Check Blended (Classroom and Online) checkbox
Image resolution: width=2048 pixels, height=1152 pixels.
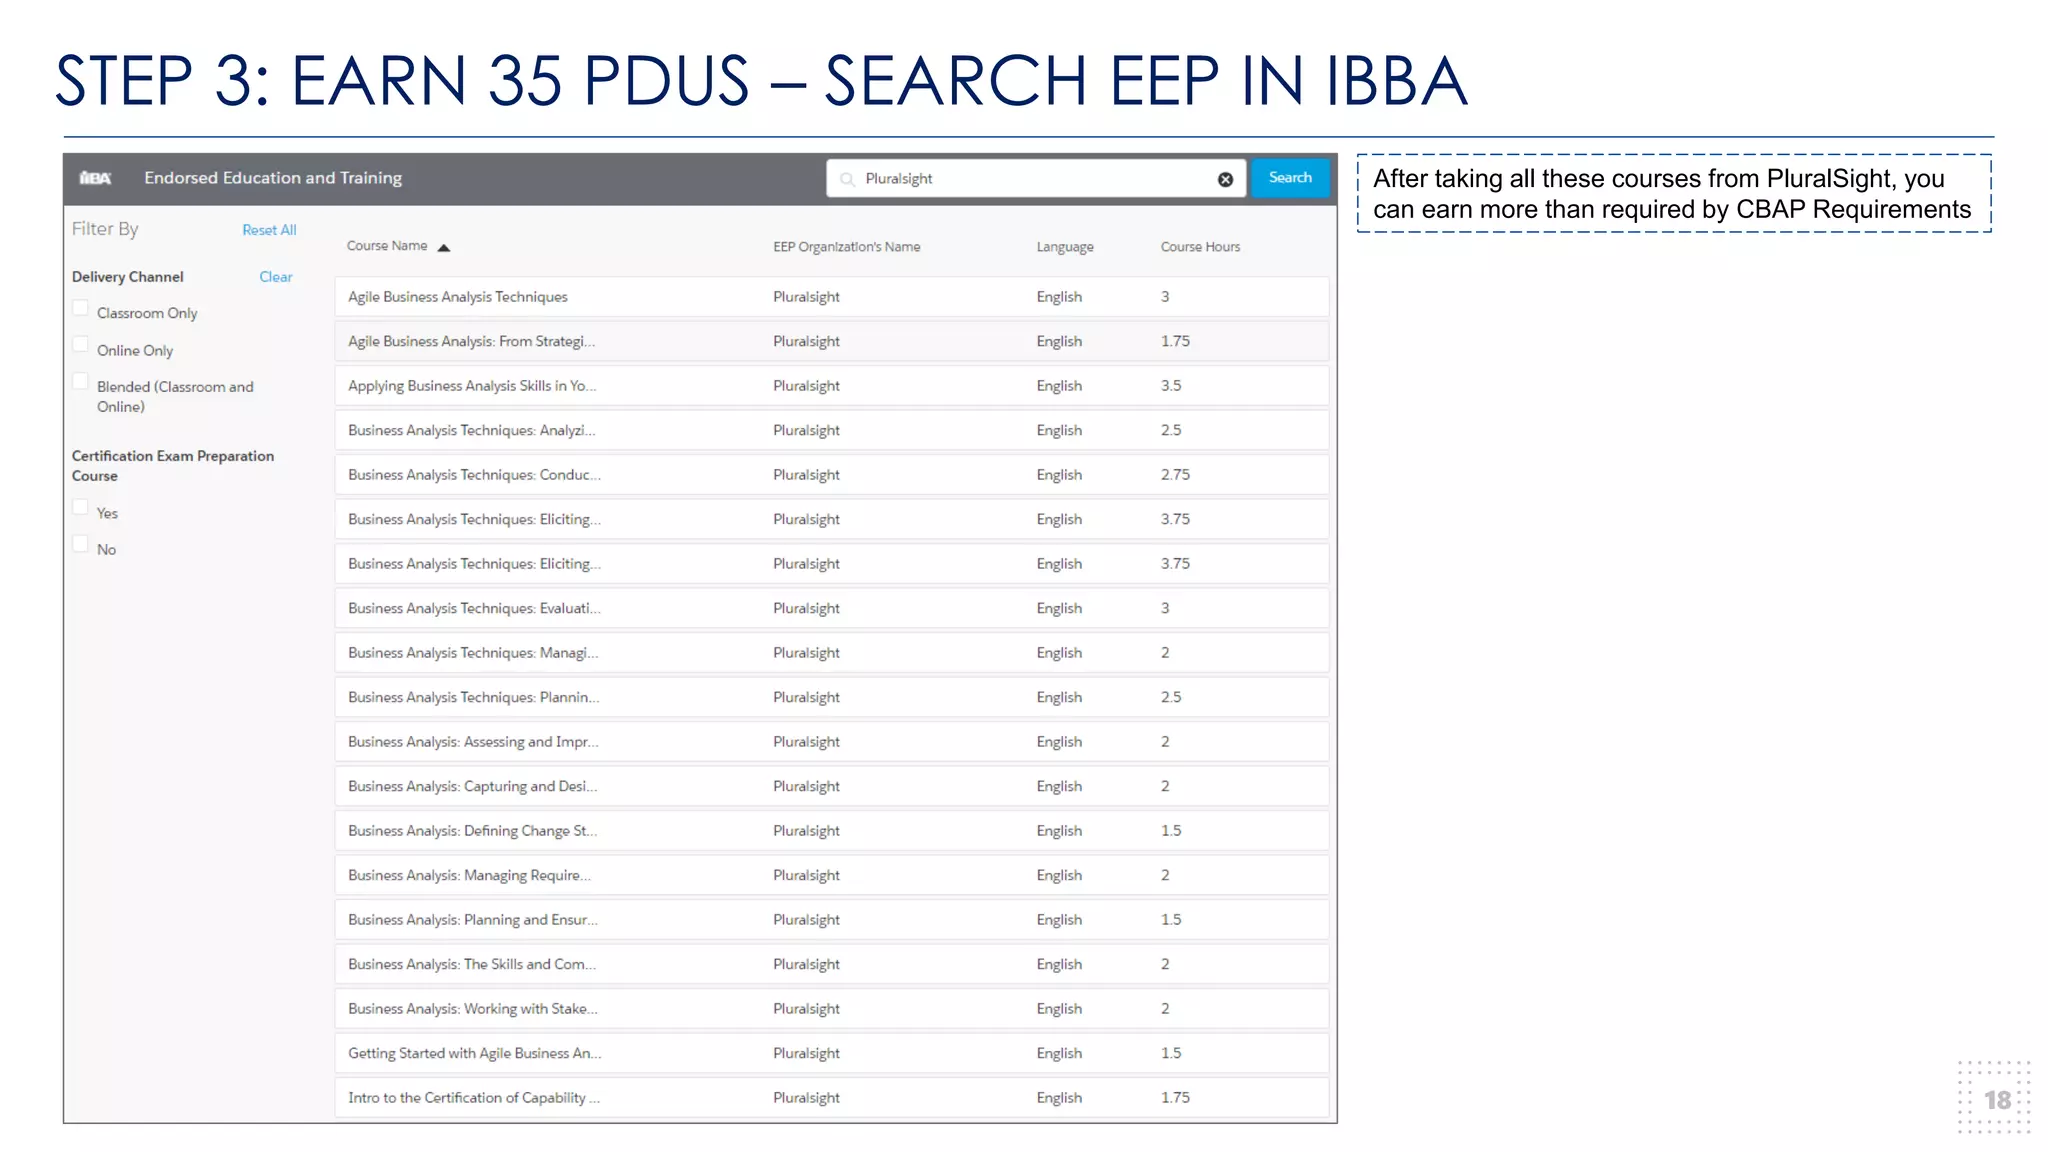pyautogui.click(x=81, y=381)
